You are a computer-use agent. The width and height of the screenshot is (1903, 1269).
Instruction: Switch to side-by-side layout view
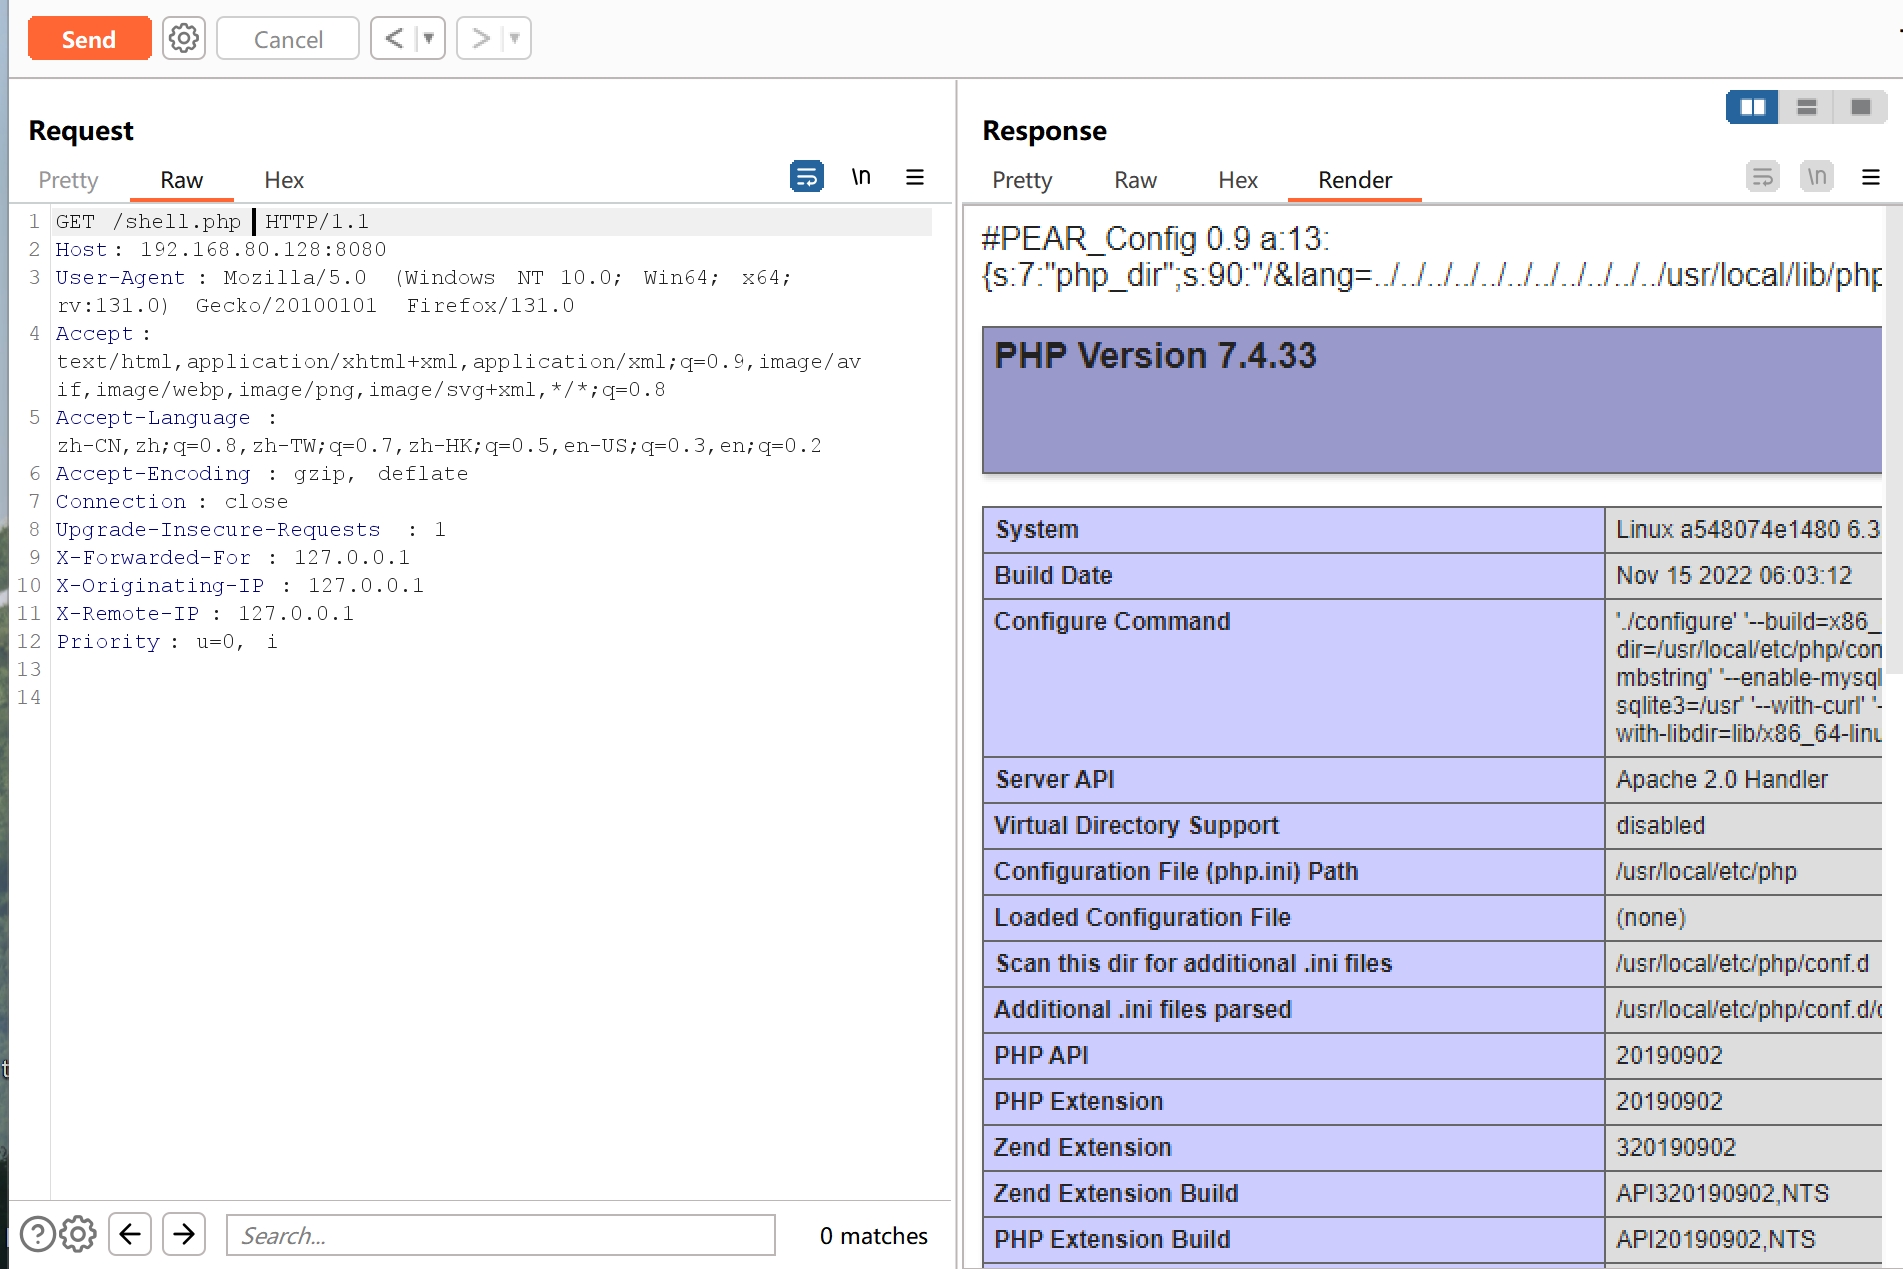tap(1752, 107)
